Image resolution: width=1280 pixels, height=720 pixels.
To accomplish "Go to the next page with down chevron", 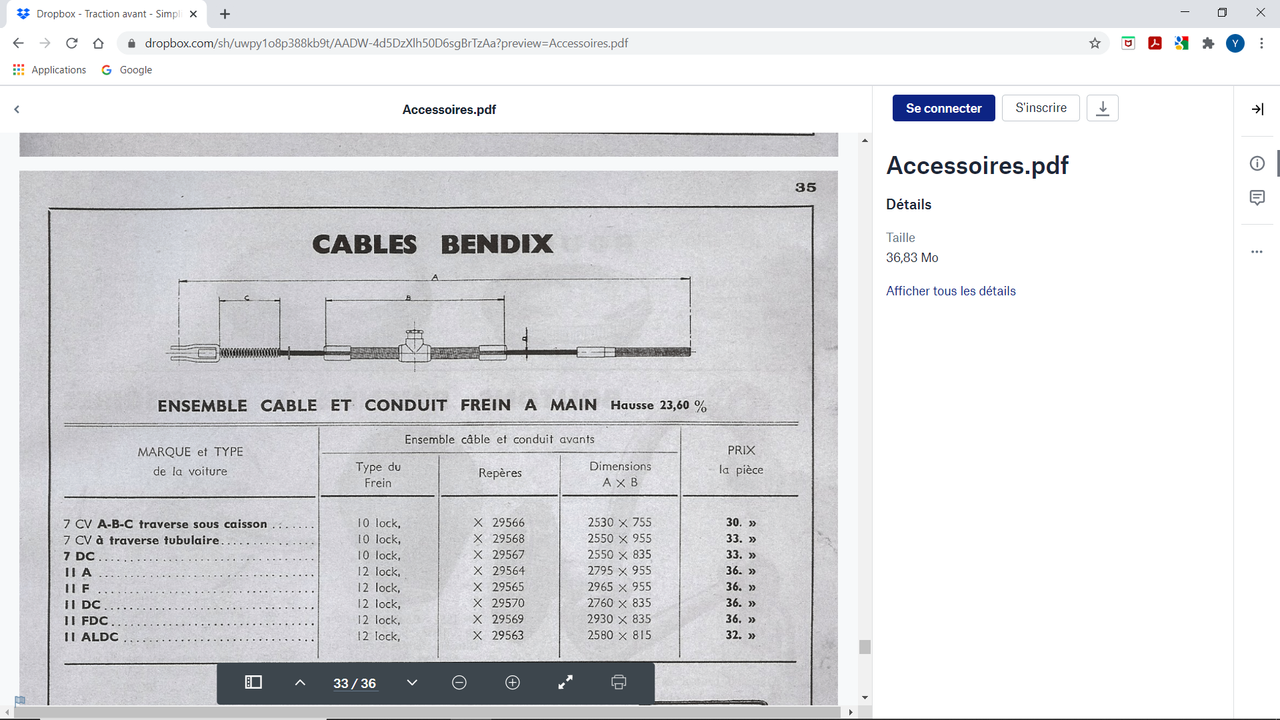I will coord(412,682).
